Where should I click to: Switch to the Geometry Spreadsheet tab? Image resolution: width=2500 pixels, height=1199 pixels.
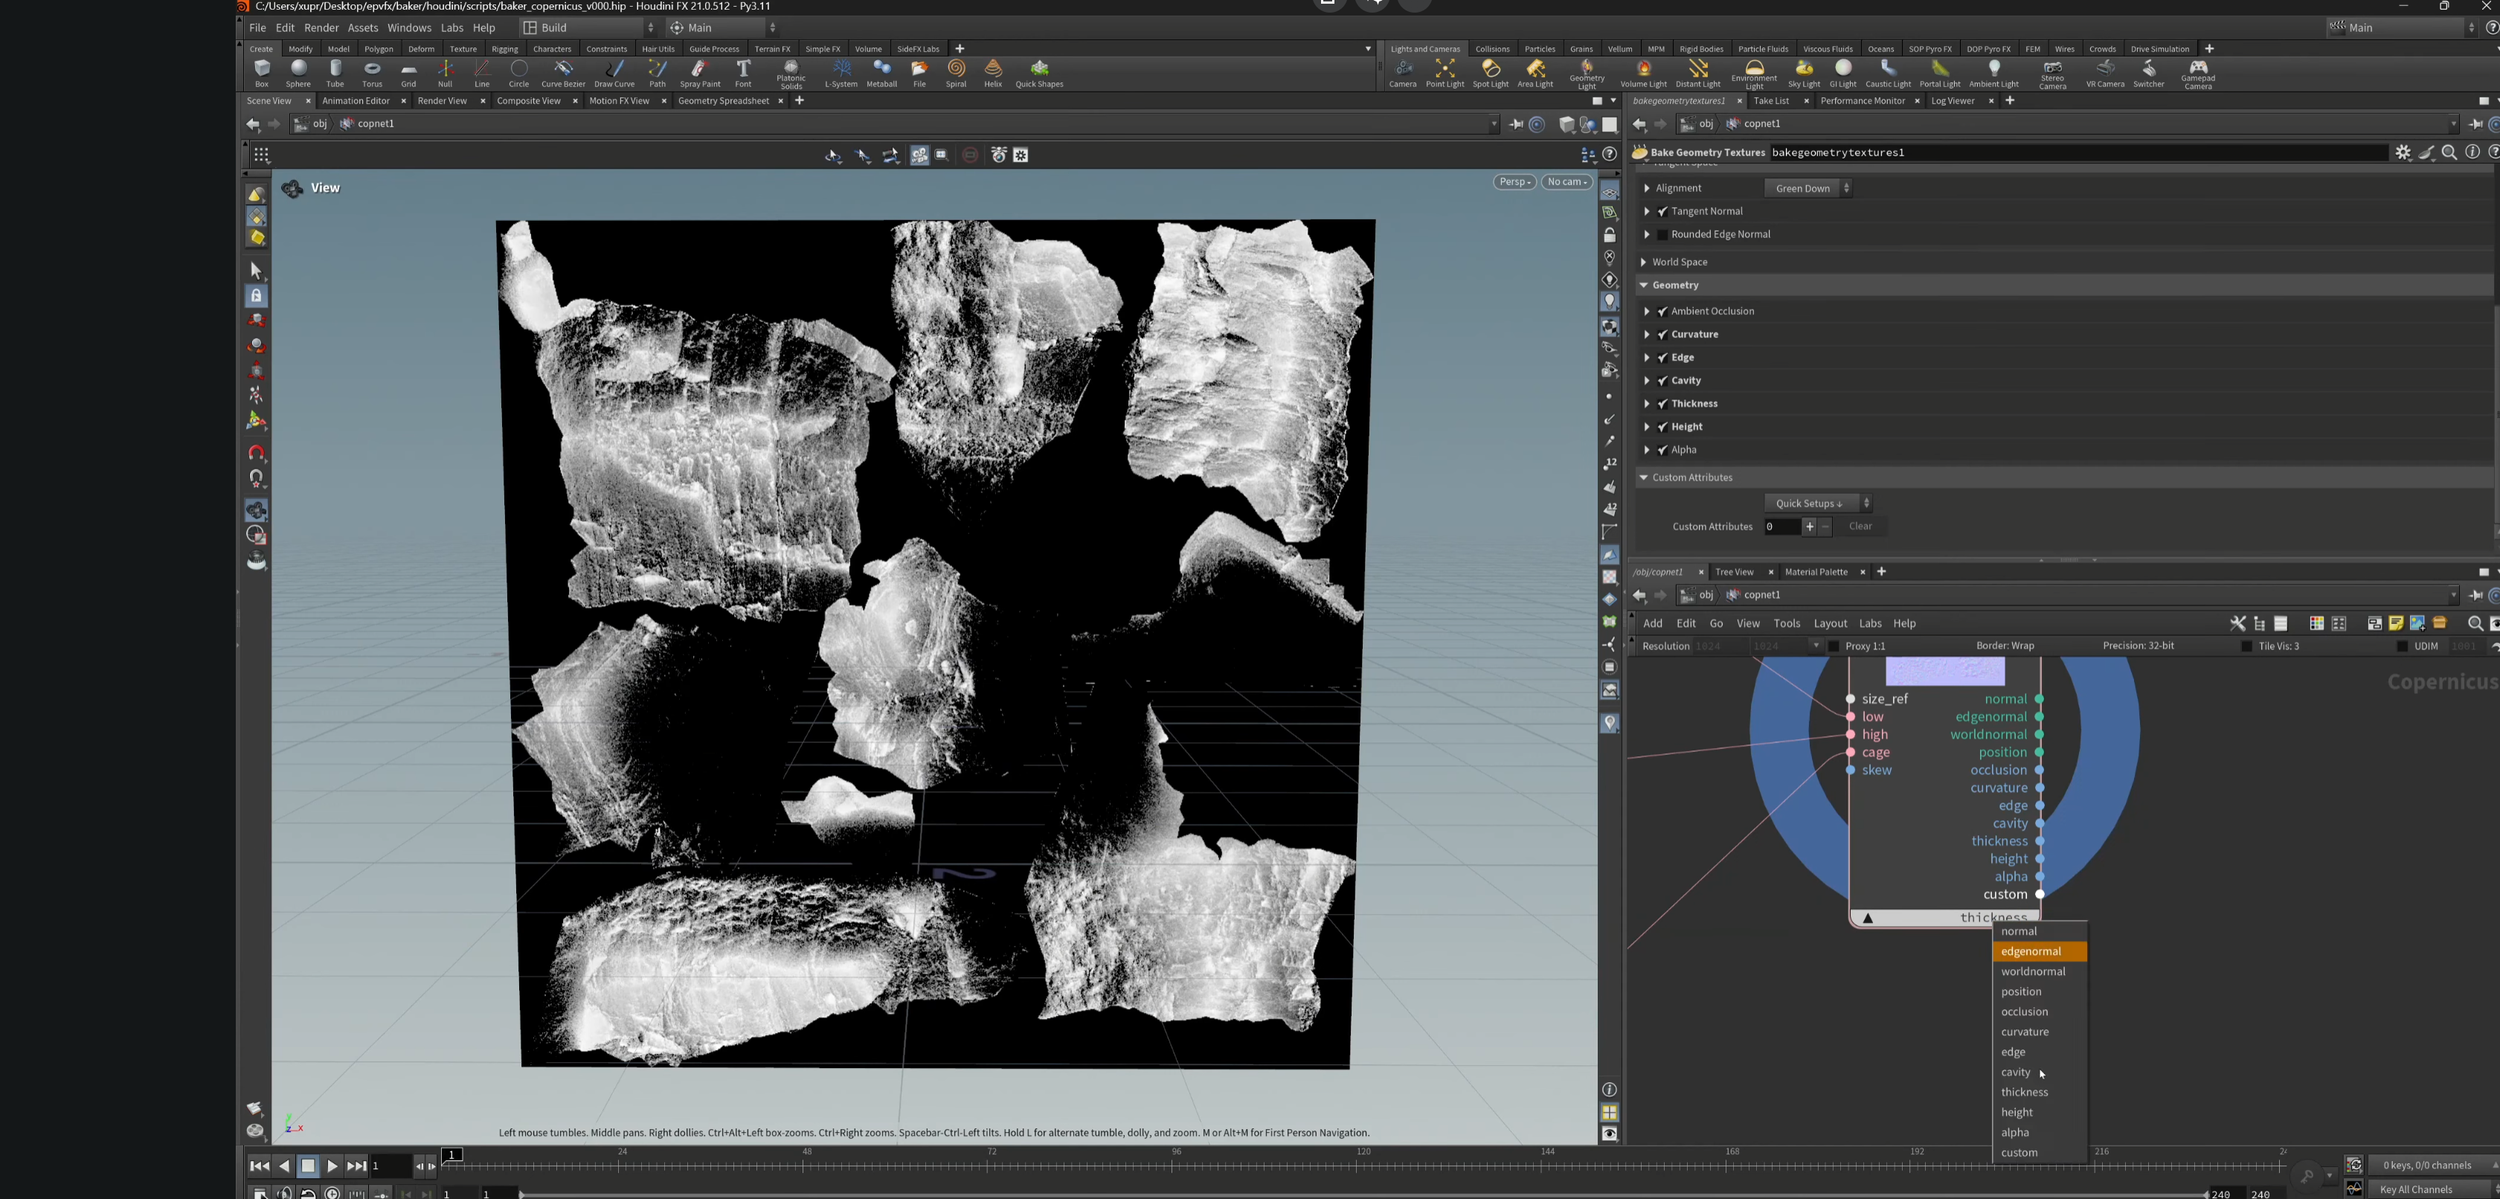[x=723, y=101]
